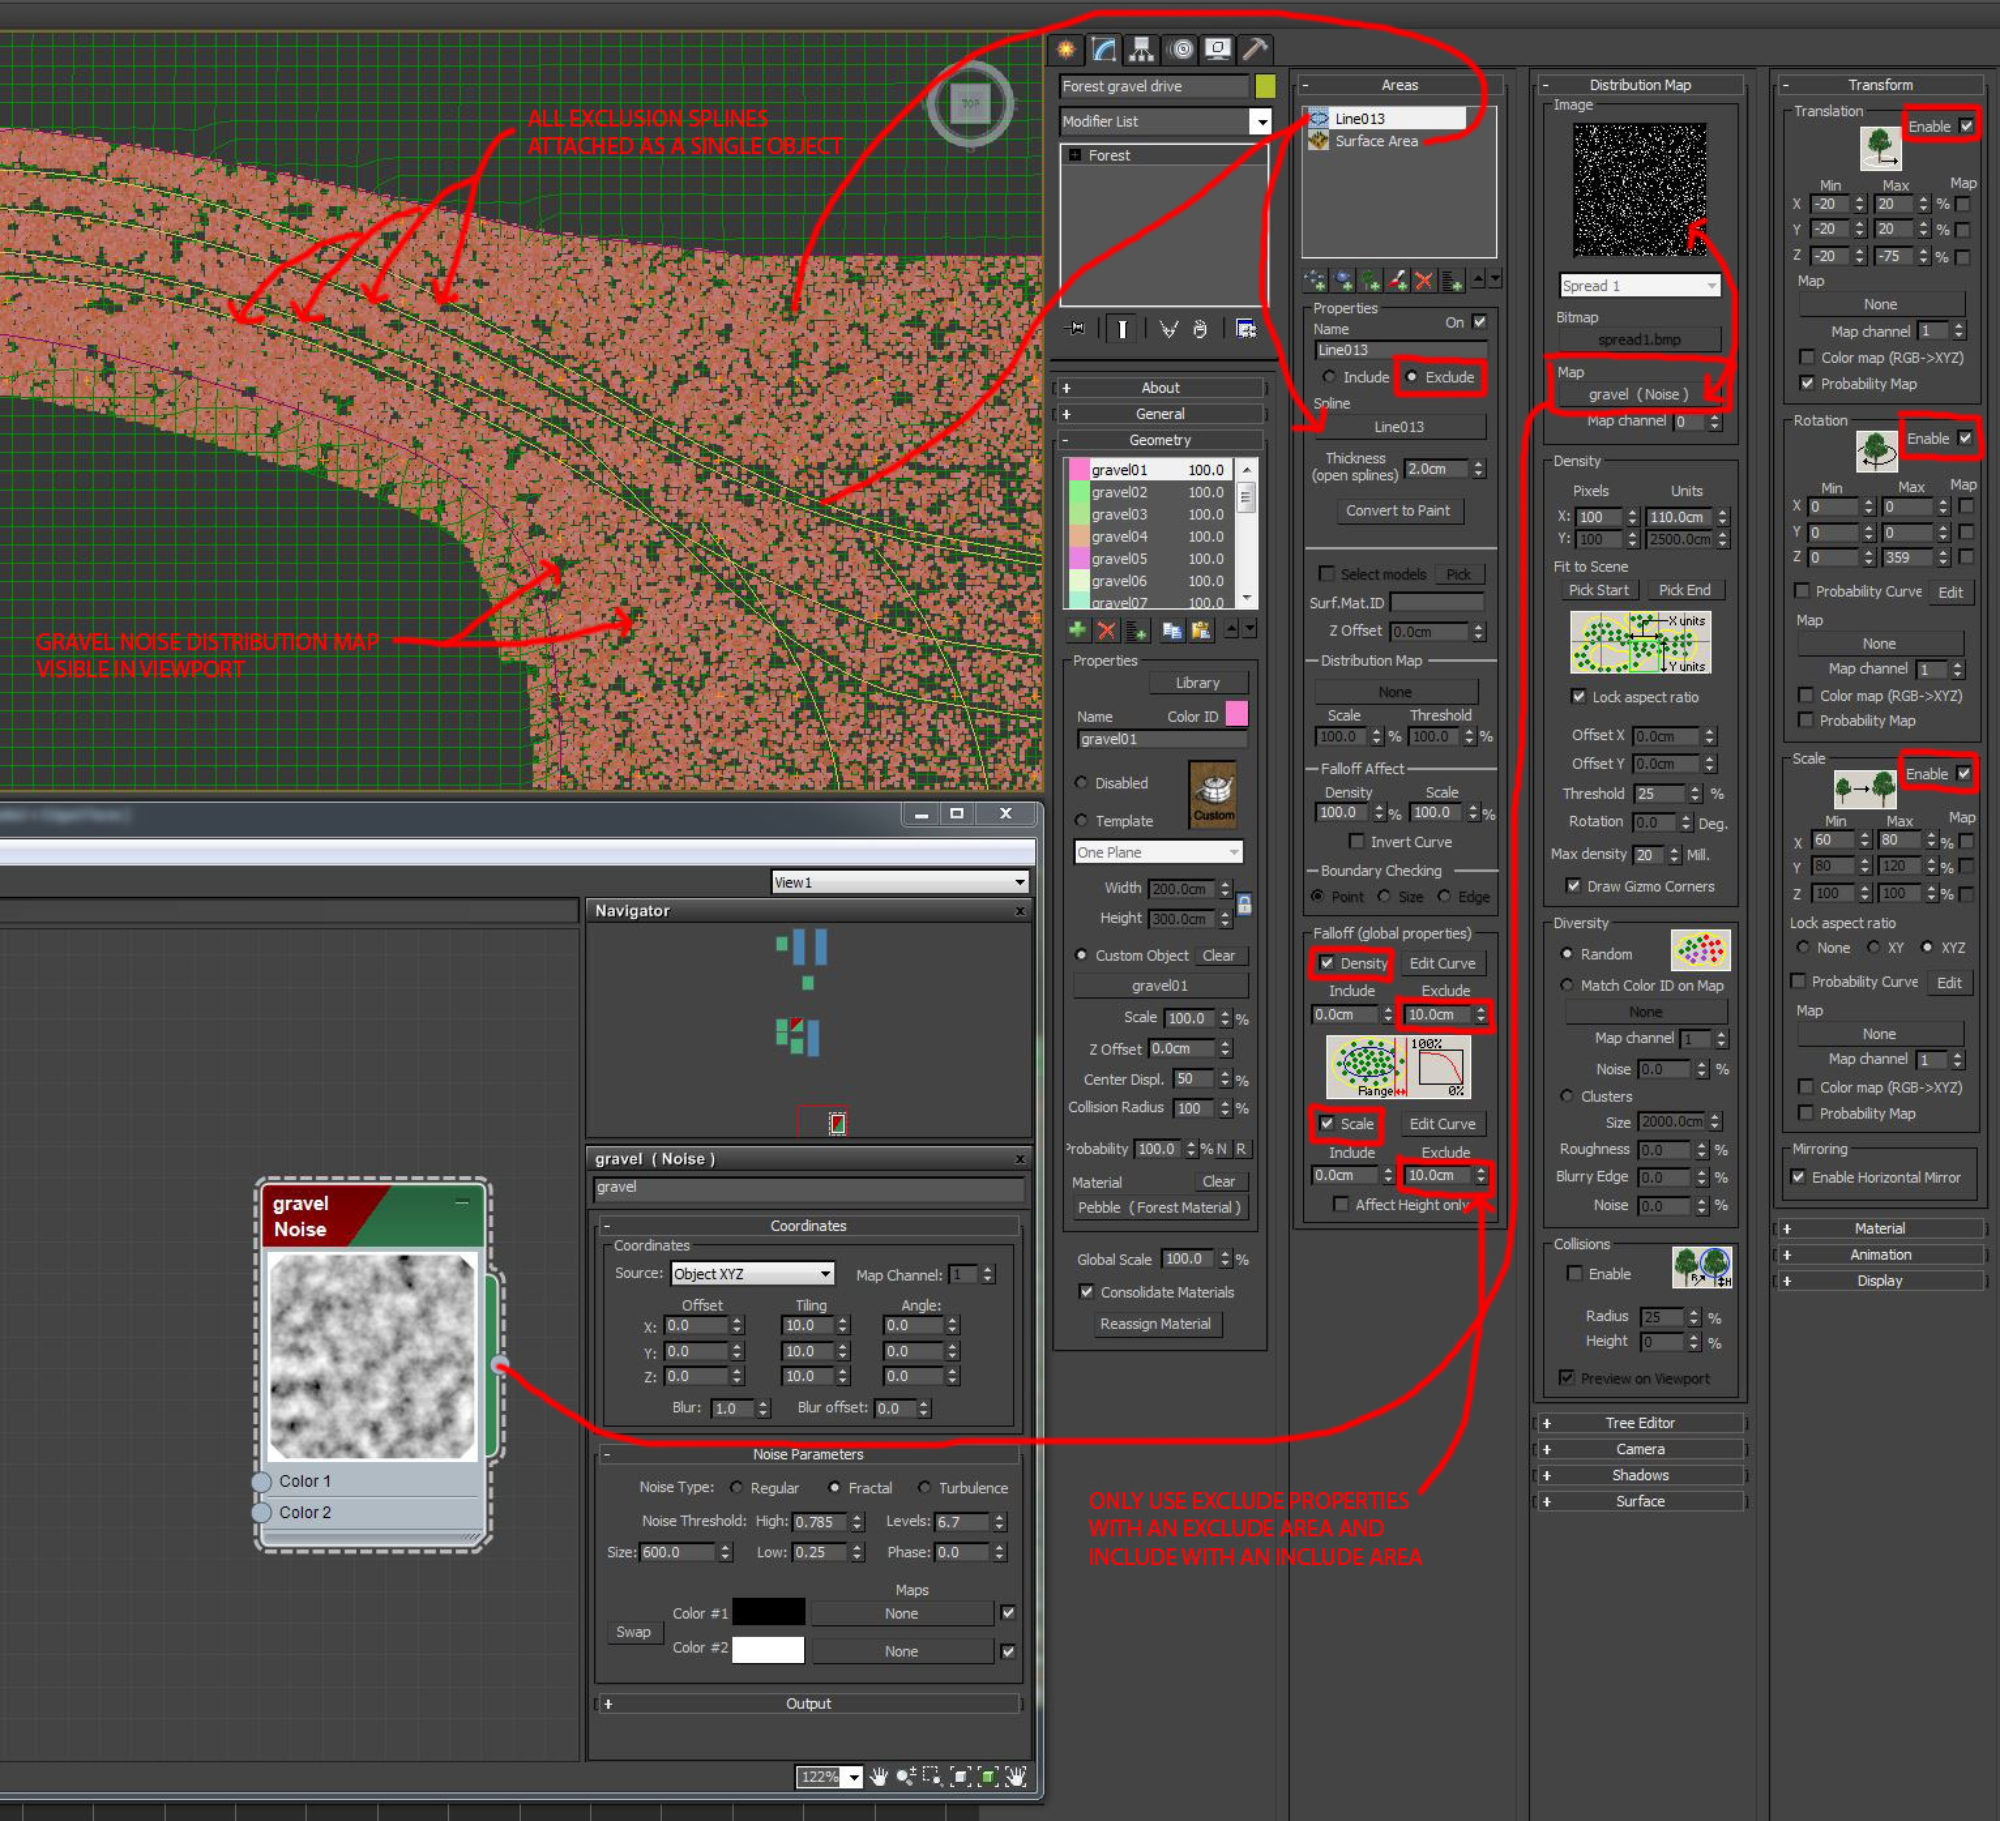Click the Custom geometry teapot thumbnail
This screenshot has width=2000, height=1821.
(1213, 793)
